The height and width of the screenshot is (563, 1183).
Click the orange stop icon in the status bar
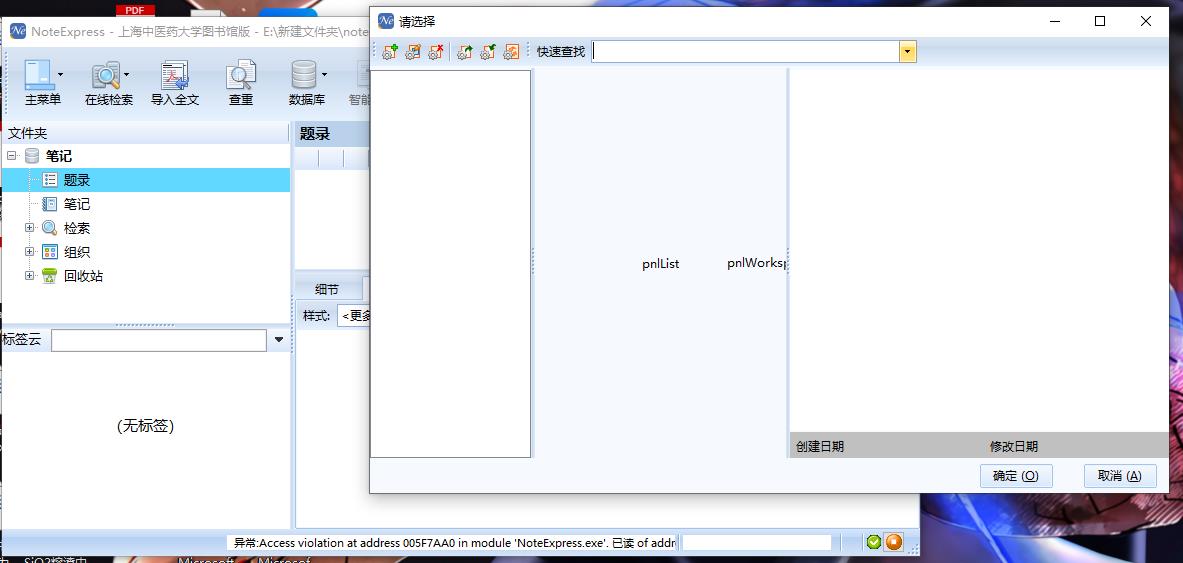click(x=893, y=542)
